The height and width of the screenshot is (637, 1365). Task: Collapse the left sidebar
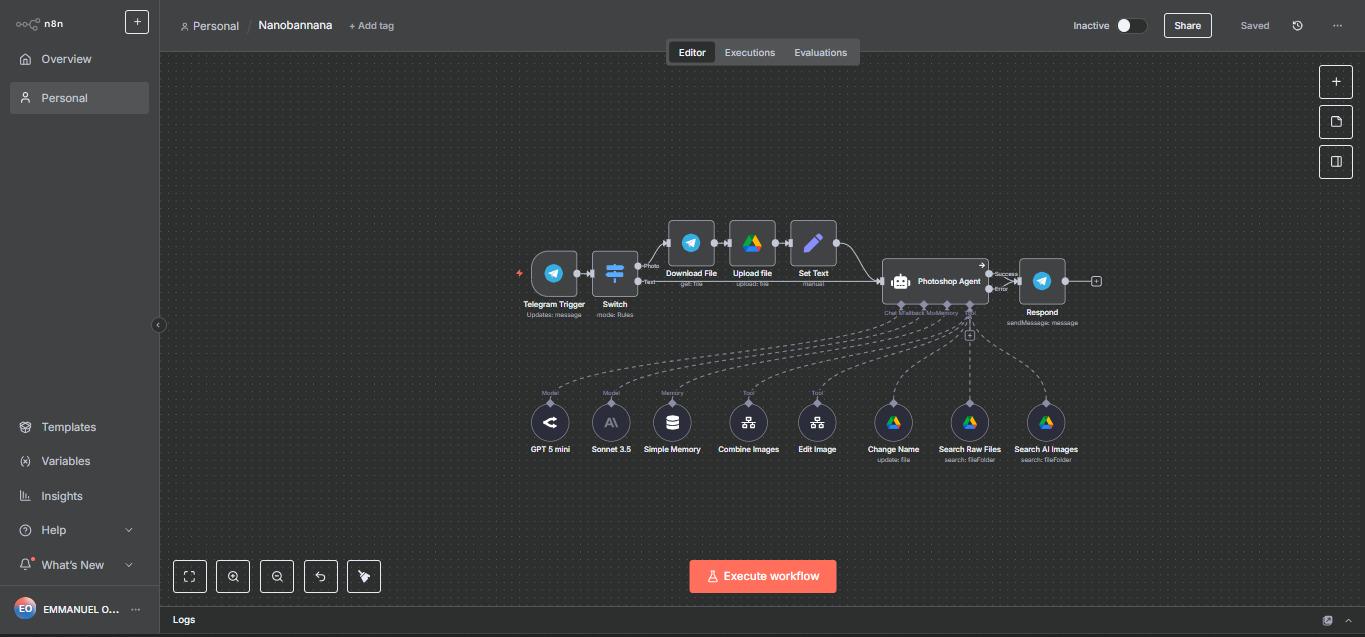point(158,325)
